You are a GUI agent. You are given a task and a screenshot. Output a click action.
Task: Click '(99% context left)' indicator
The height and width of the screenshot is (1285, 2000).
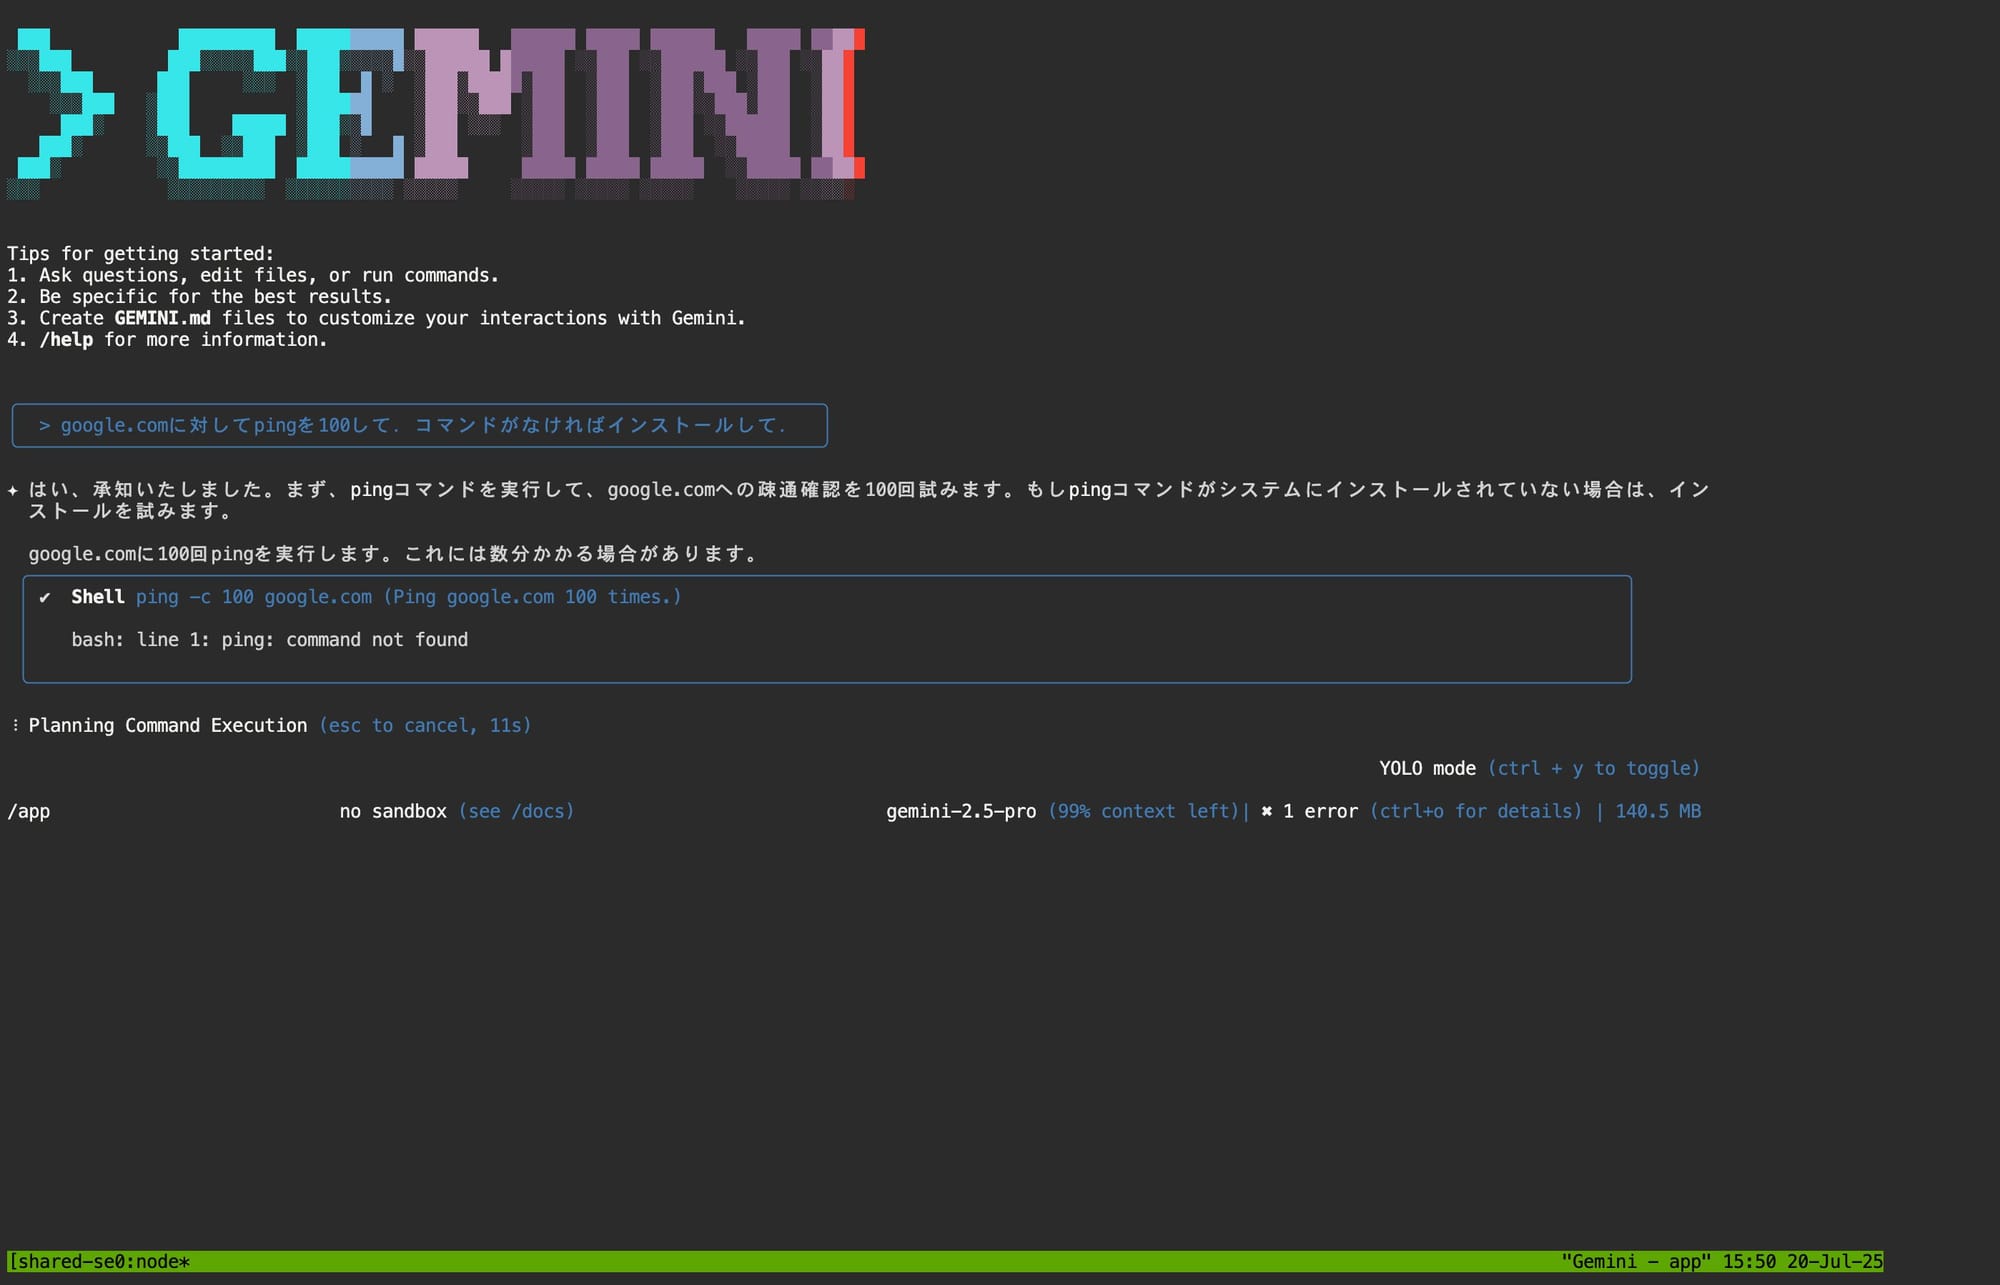pyautogui.click(x=1144, y=811)
